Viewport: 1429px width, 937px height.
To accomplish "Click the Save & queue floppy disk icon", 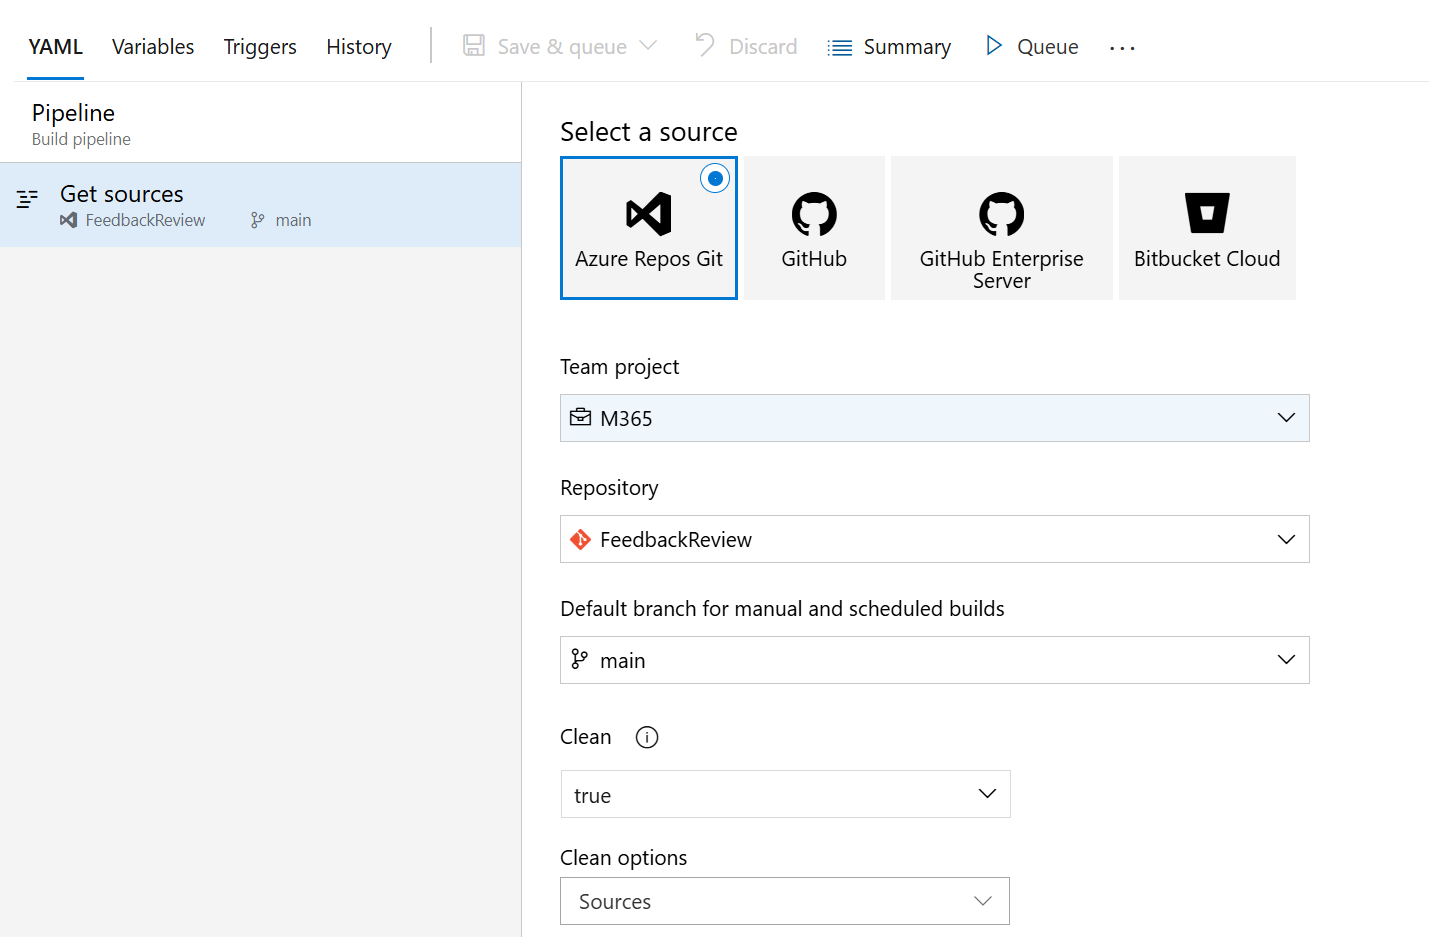I will pos(474,46).
